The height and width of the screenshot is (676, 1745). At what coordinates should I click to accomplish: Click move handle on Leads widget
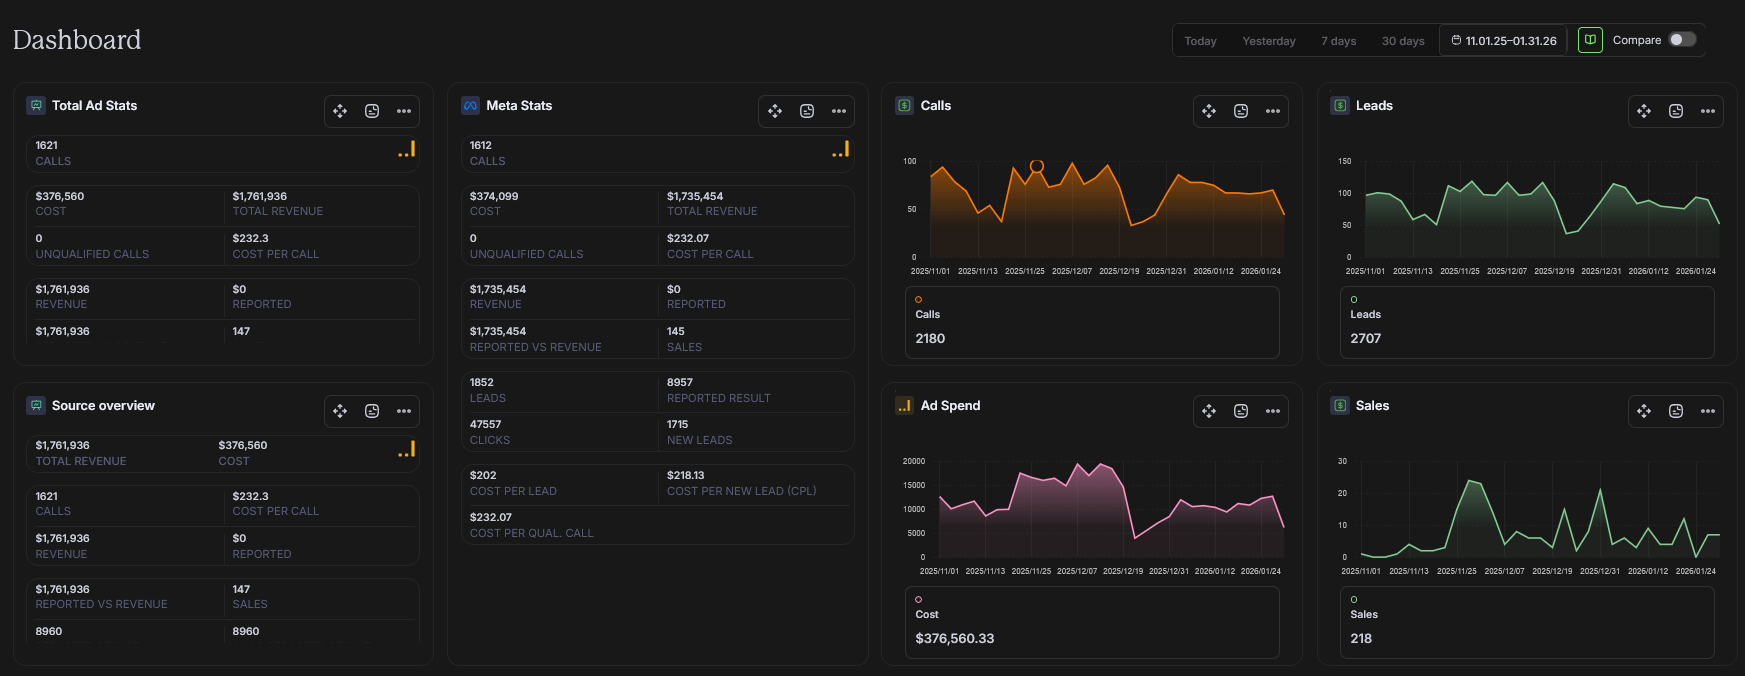pos(1644,111)
